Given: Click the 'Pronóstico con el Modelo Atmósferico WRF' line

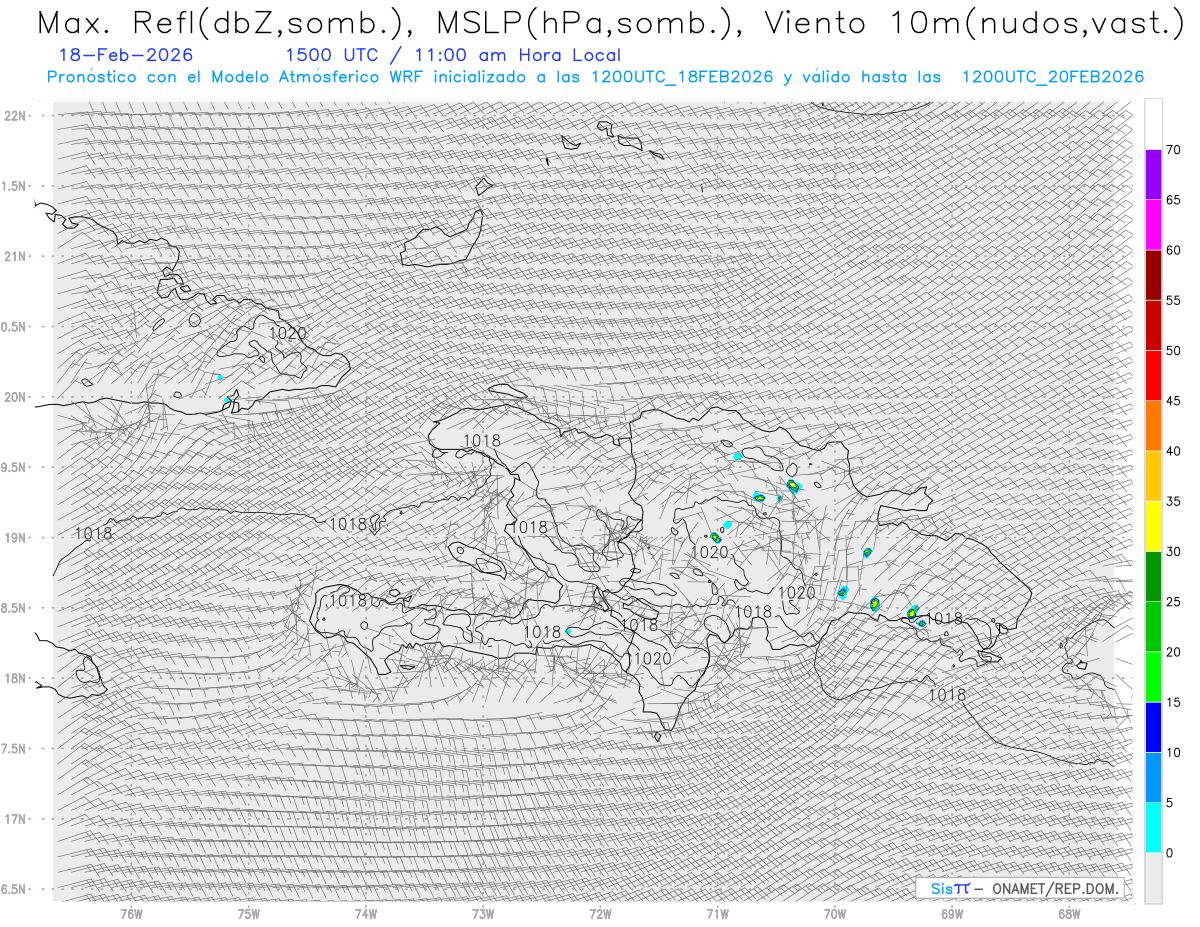Looking at the screenshot, I should click(x=595, y=77).
